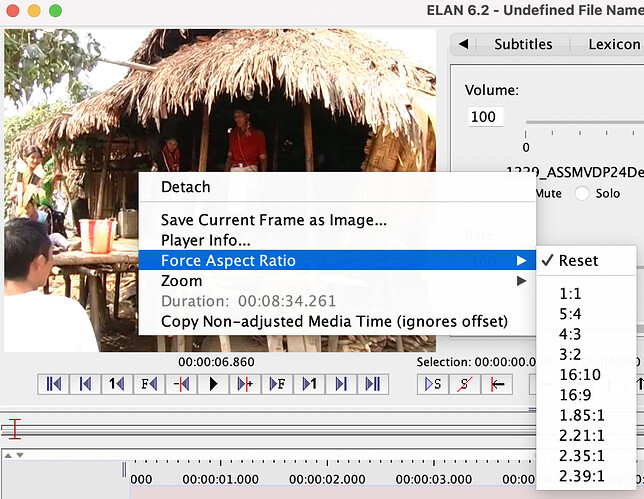644x499 pixels.
Task: Click the play selection S button
Action: (x=433, y=384)
